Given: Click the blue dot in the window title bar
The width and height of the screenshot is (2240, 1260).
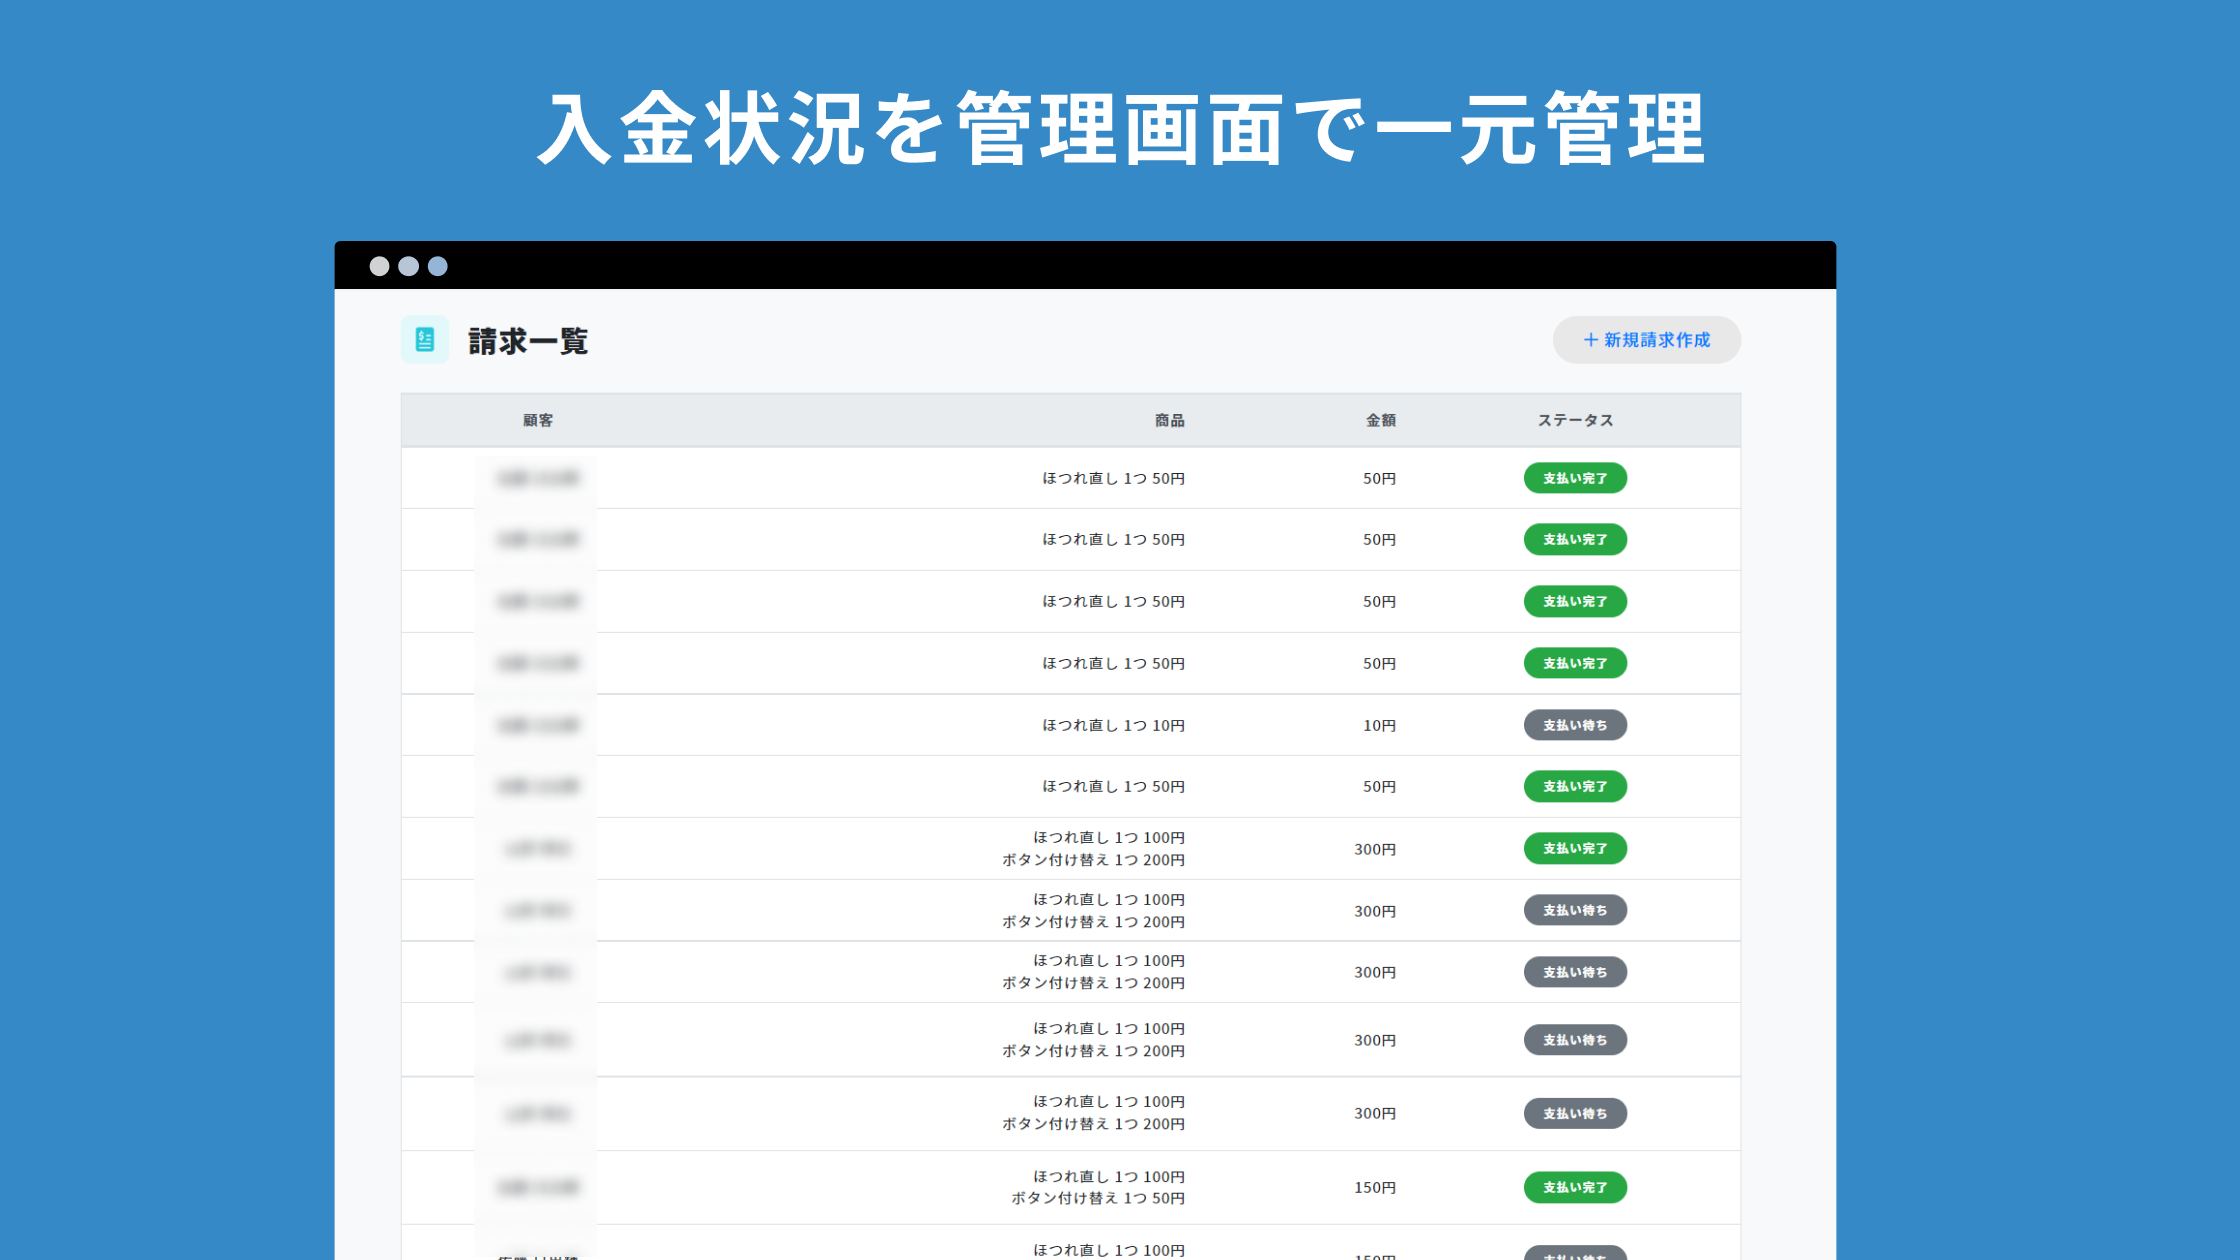Looking at the screenshot, I should pos(438,266).
